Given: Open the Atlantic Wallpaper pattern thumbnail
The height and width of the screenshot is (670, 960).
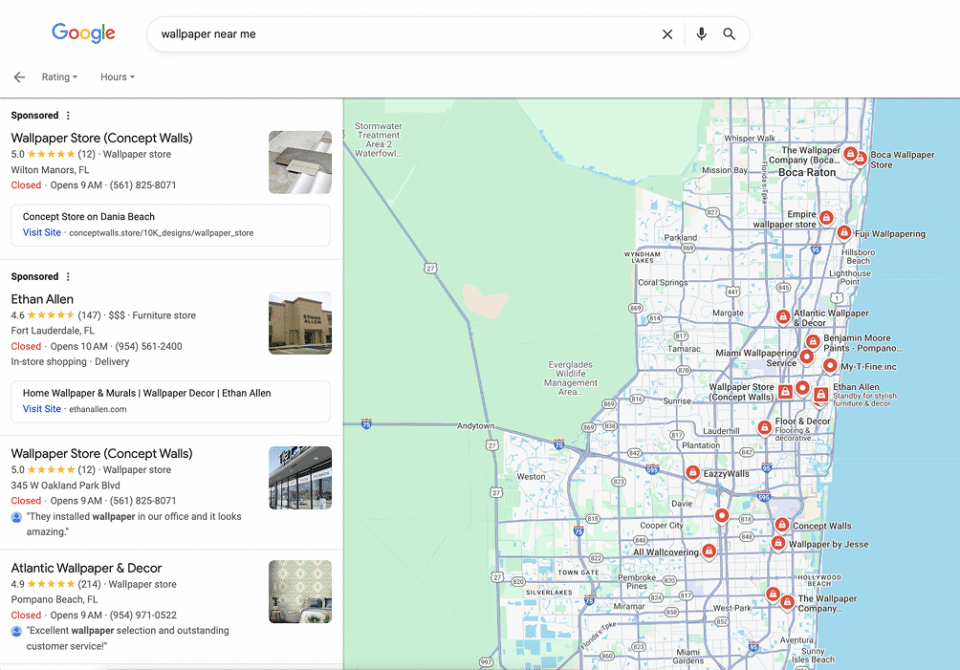Looking at the screenshot, I should [x=300, y=591].
